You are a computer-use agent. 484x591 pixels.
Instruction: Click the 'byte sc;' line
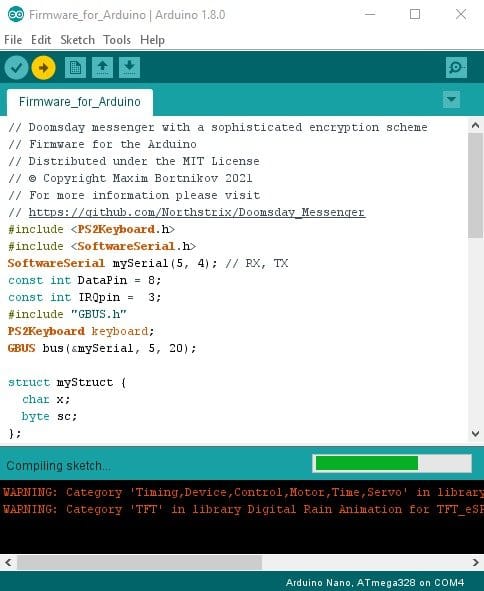(x=49, y=416)
